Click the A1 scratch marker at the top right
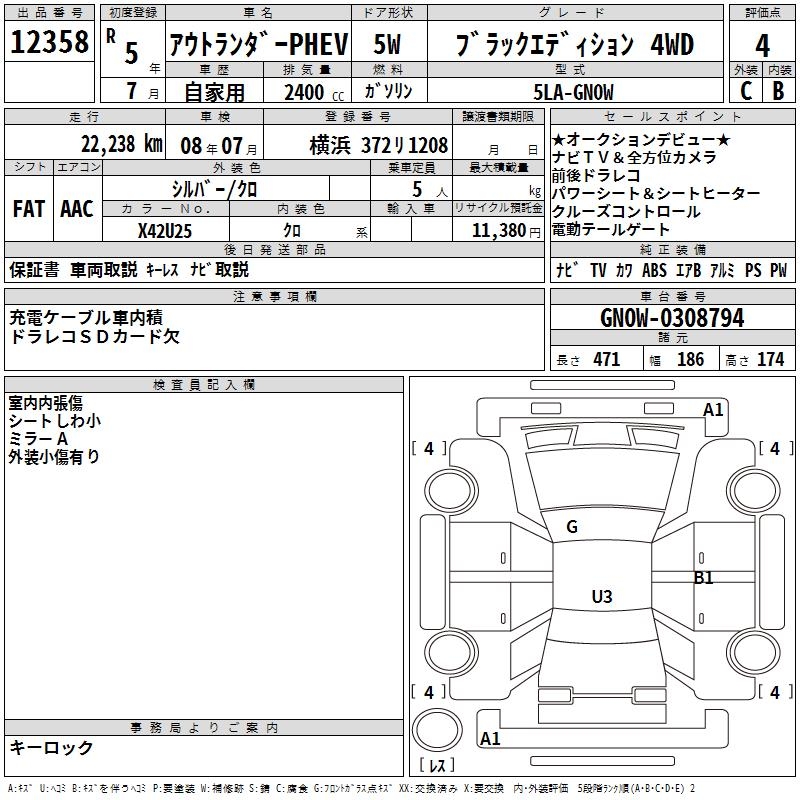Viewport: 800px width, 800px height. (x=713, y=409)
